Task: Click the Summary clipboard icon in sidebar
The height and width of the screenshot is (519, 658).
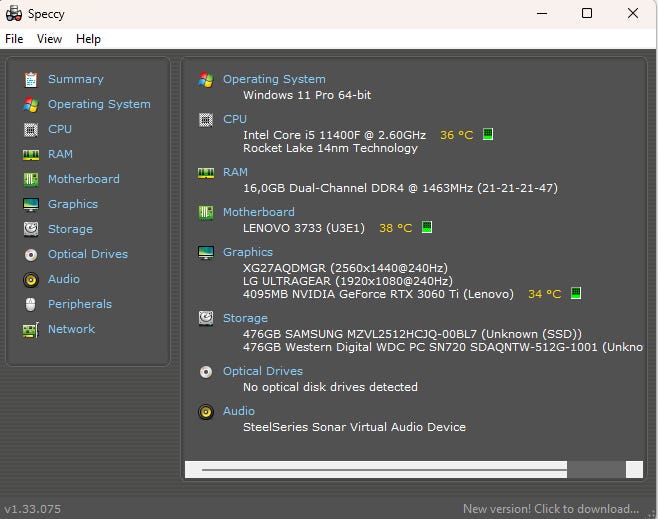Action: (31, 80)
